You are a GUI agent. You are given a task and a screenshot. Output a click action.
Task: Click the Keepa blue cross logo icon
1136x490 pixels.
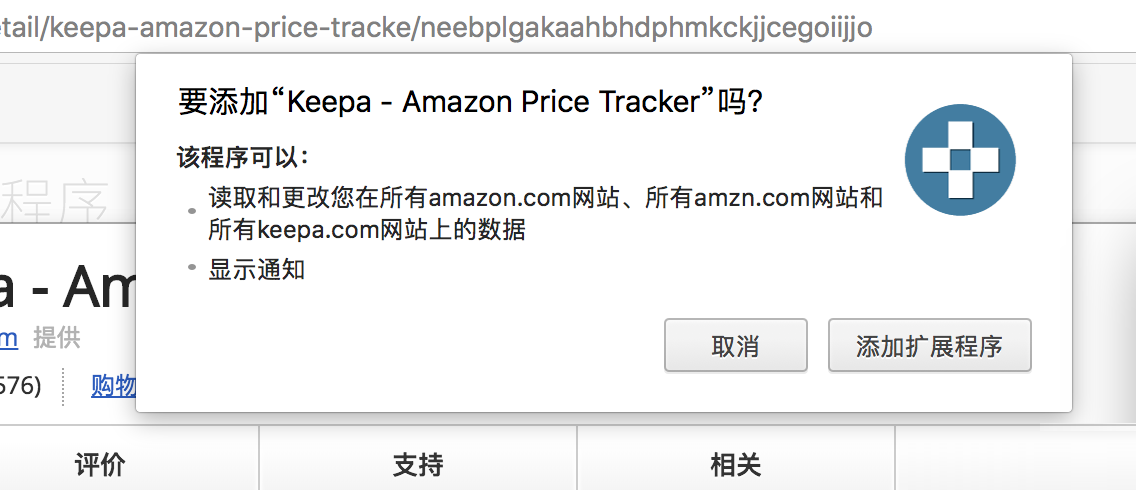click(960, 159)
